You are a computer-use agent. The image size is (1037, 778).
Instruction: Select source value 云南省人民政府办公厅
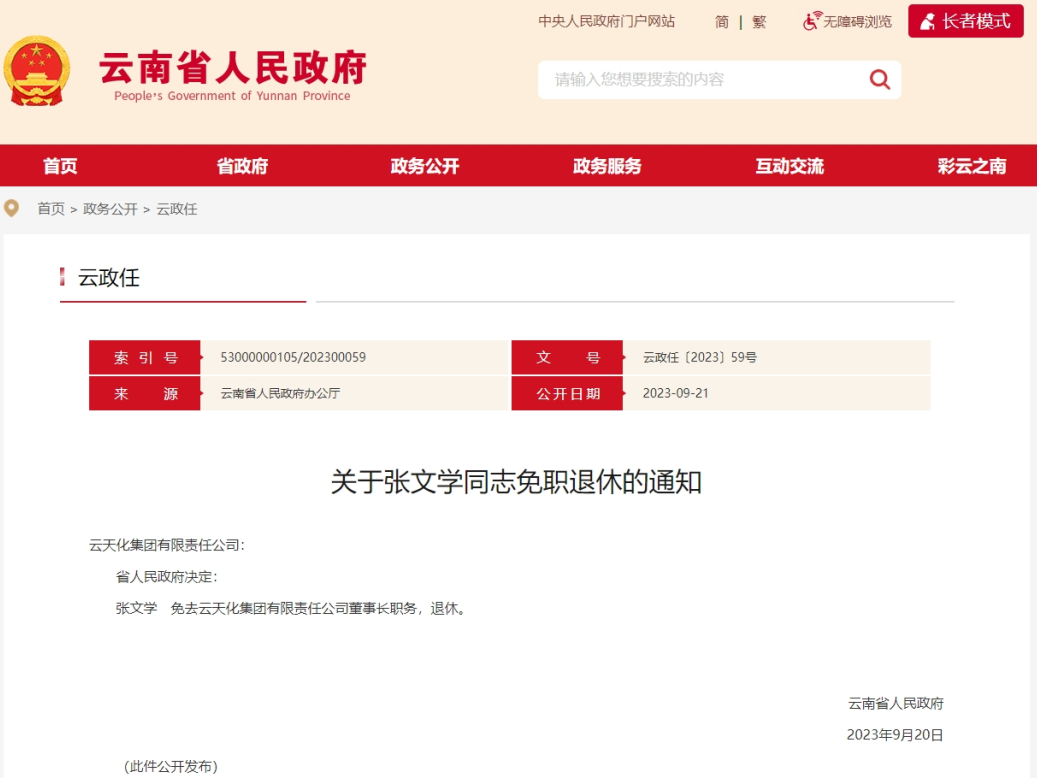click(280, 393)
